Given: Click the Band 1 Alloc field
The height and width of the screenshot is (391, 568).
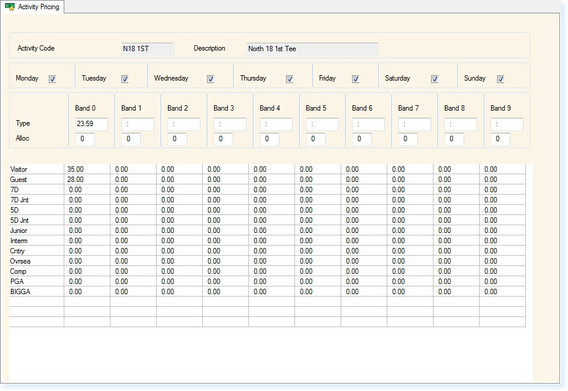Looking at the screenshot, I should coord(131,139).
